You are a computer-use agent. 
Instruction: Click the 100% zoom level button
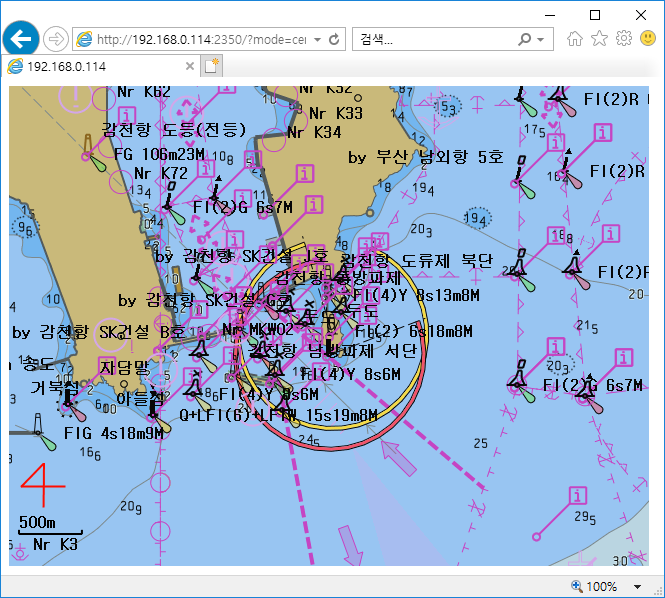(600, 587)
